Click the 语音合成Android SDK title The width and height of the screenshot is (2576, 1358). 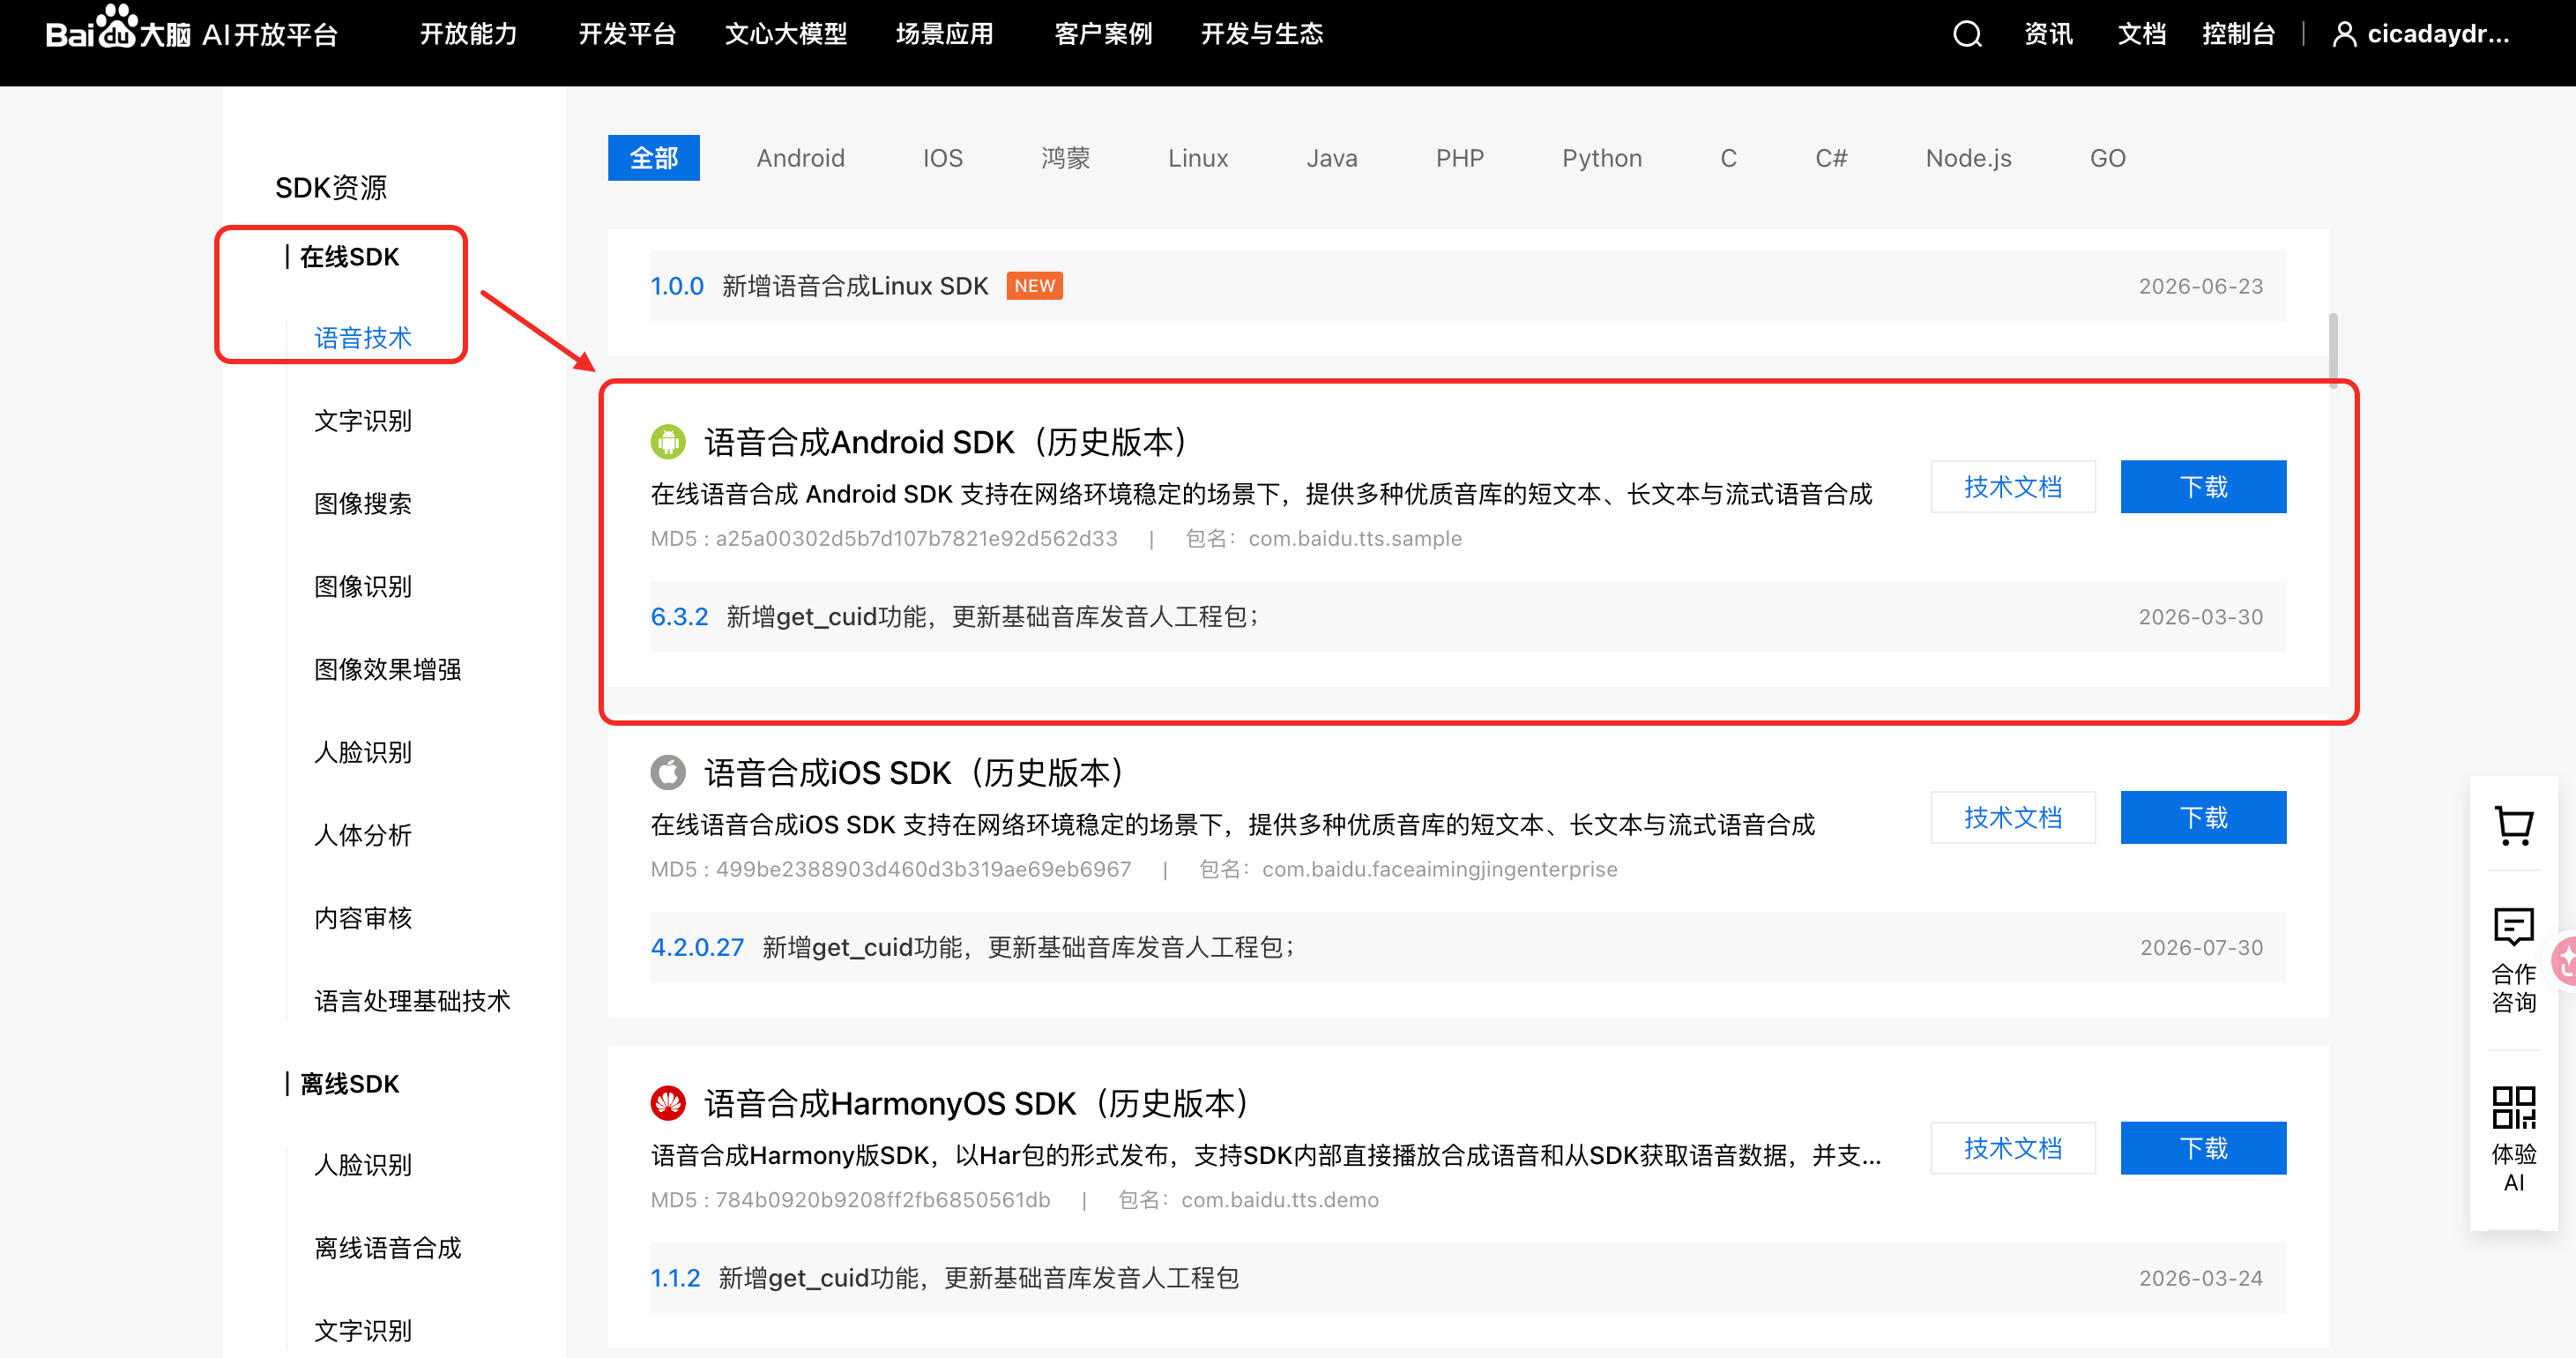[946, 442]
